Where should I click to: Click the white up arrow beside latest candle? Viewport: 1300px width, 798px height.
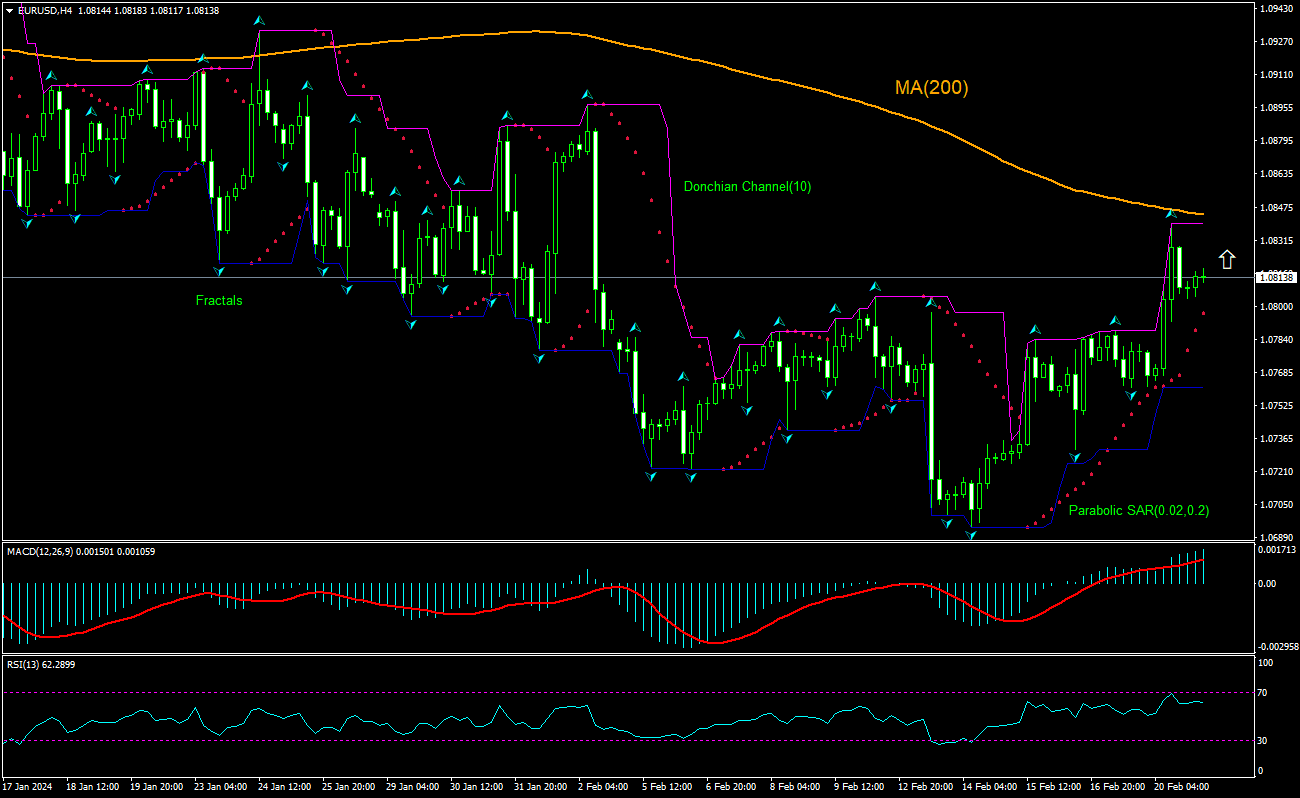(1227, 259)
